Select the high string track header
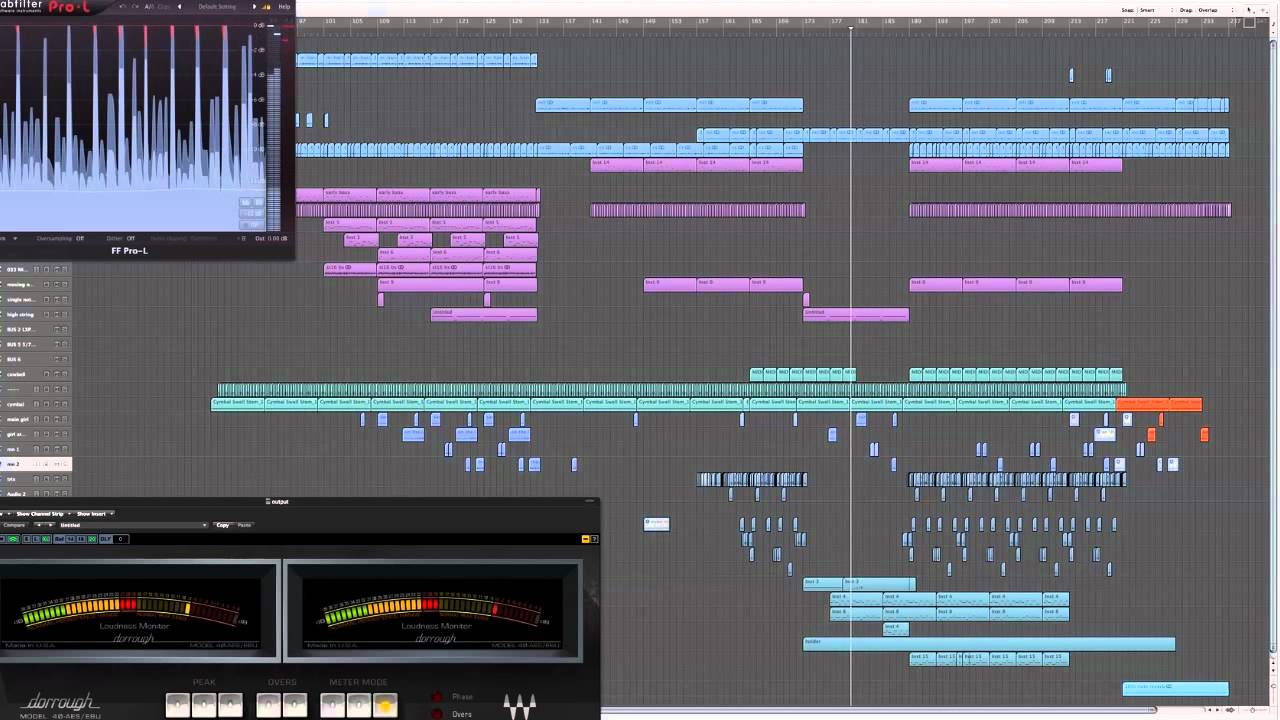 pyautogui.click(x=36, y=314)
